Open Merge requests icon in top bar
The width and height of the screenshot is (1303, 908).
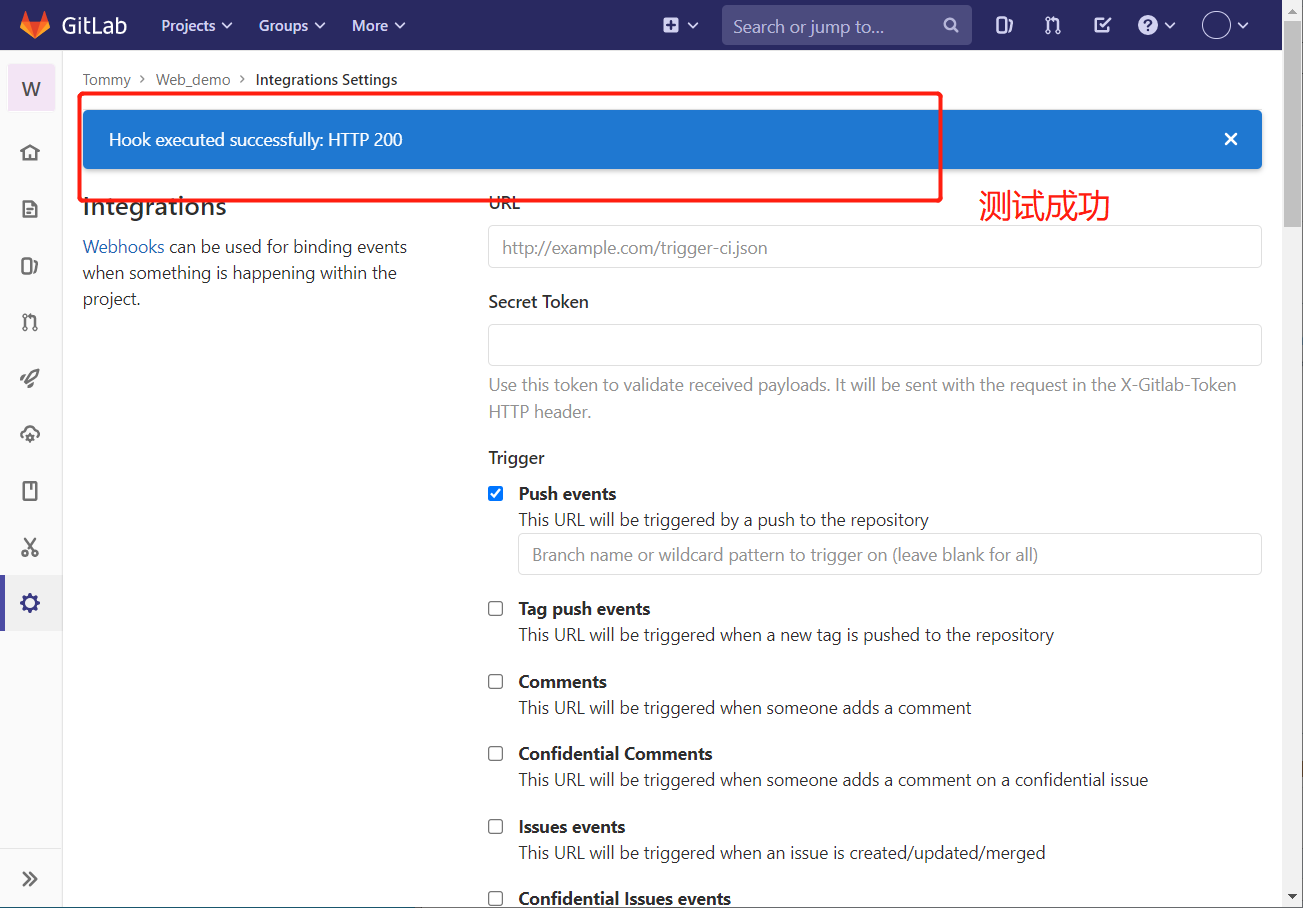(1053, 26)
